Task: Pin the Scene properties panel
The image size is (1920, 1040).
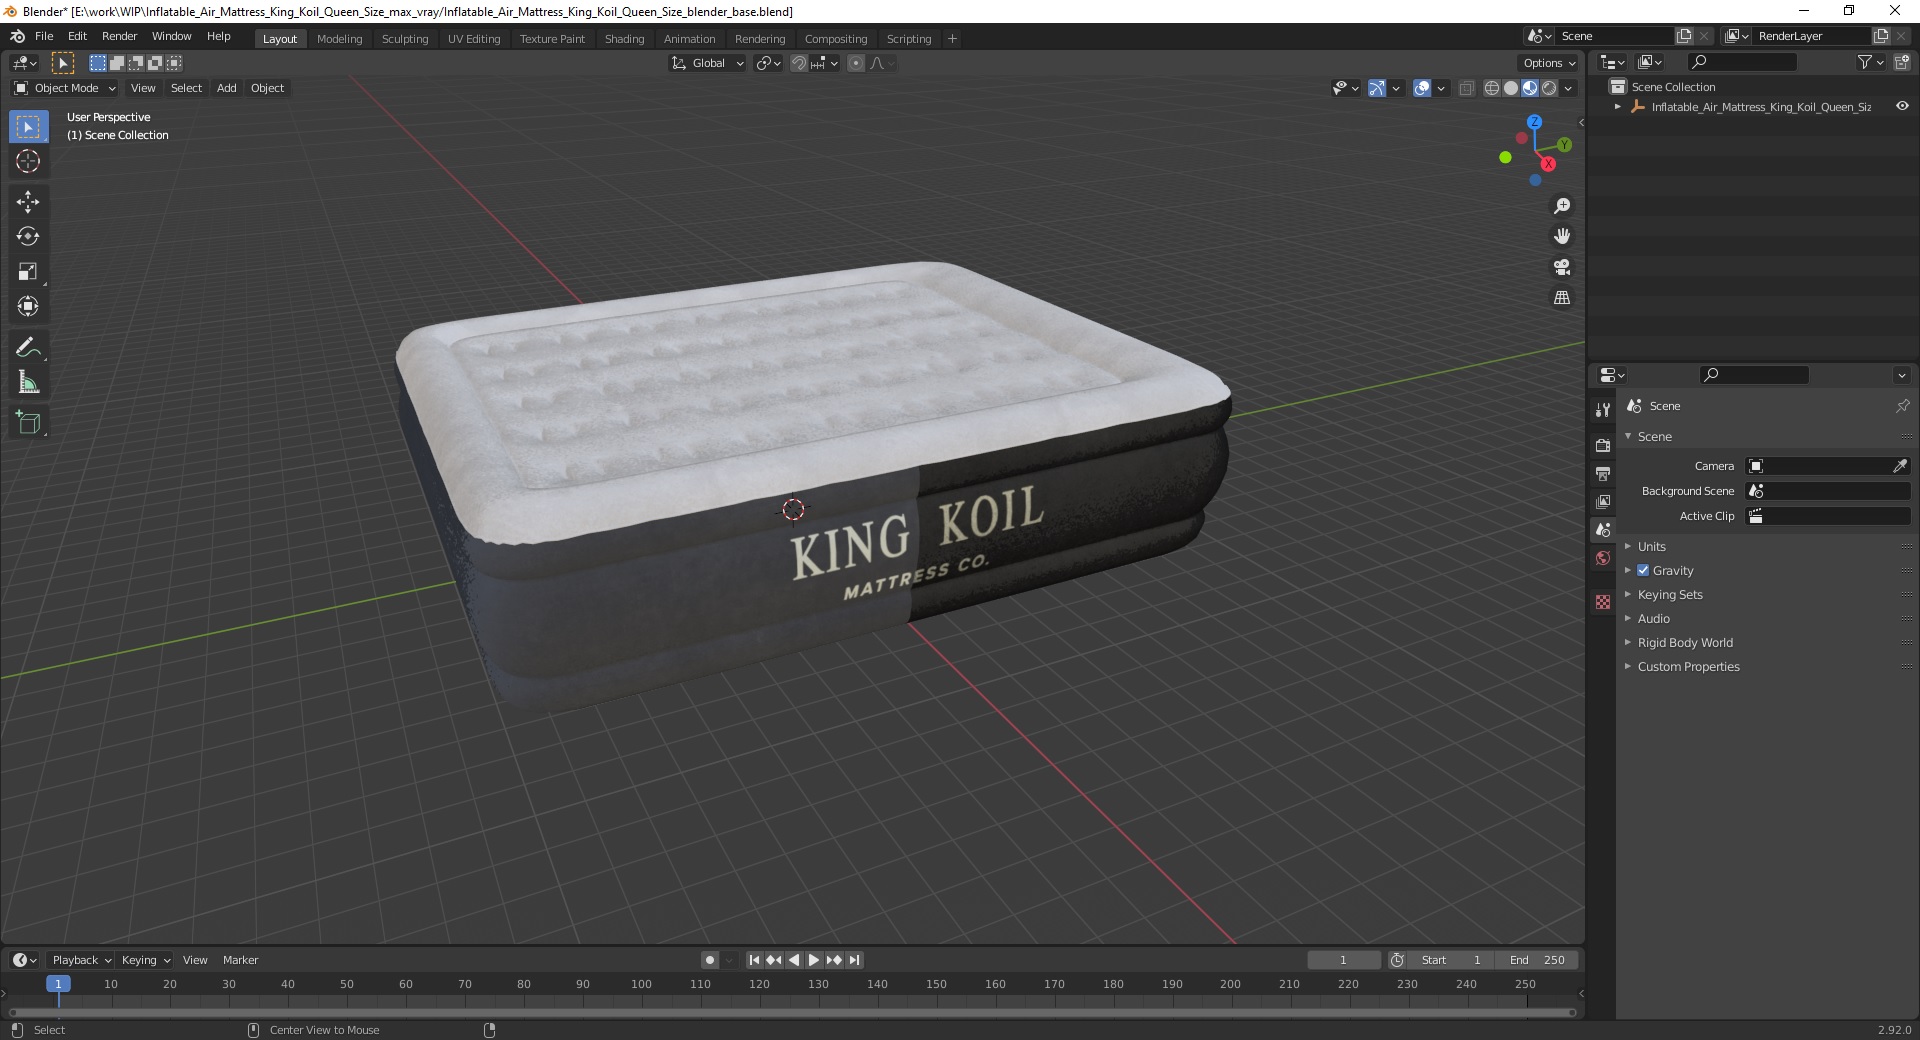Action: [x=1902, y=406]
